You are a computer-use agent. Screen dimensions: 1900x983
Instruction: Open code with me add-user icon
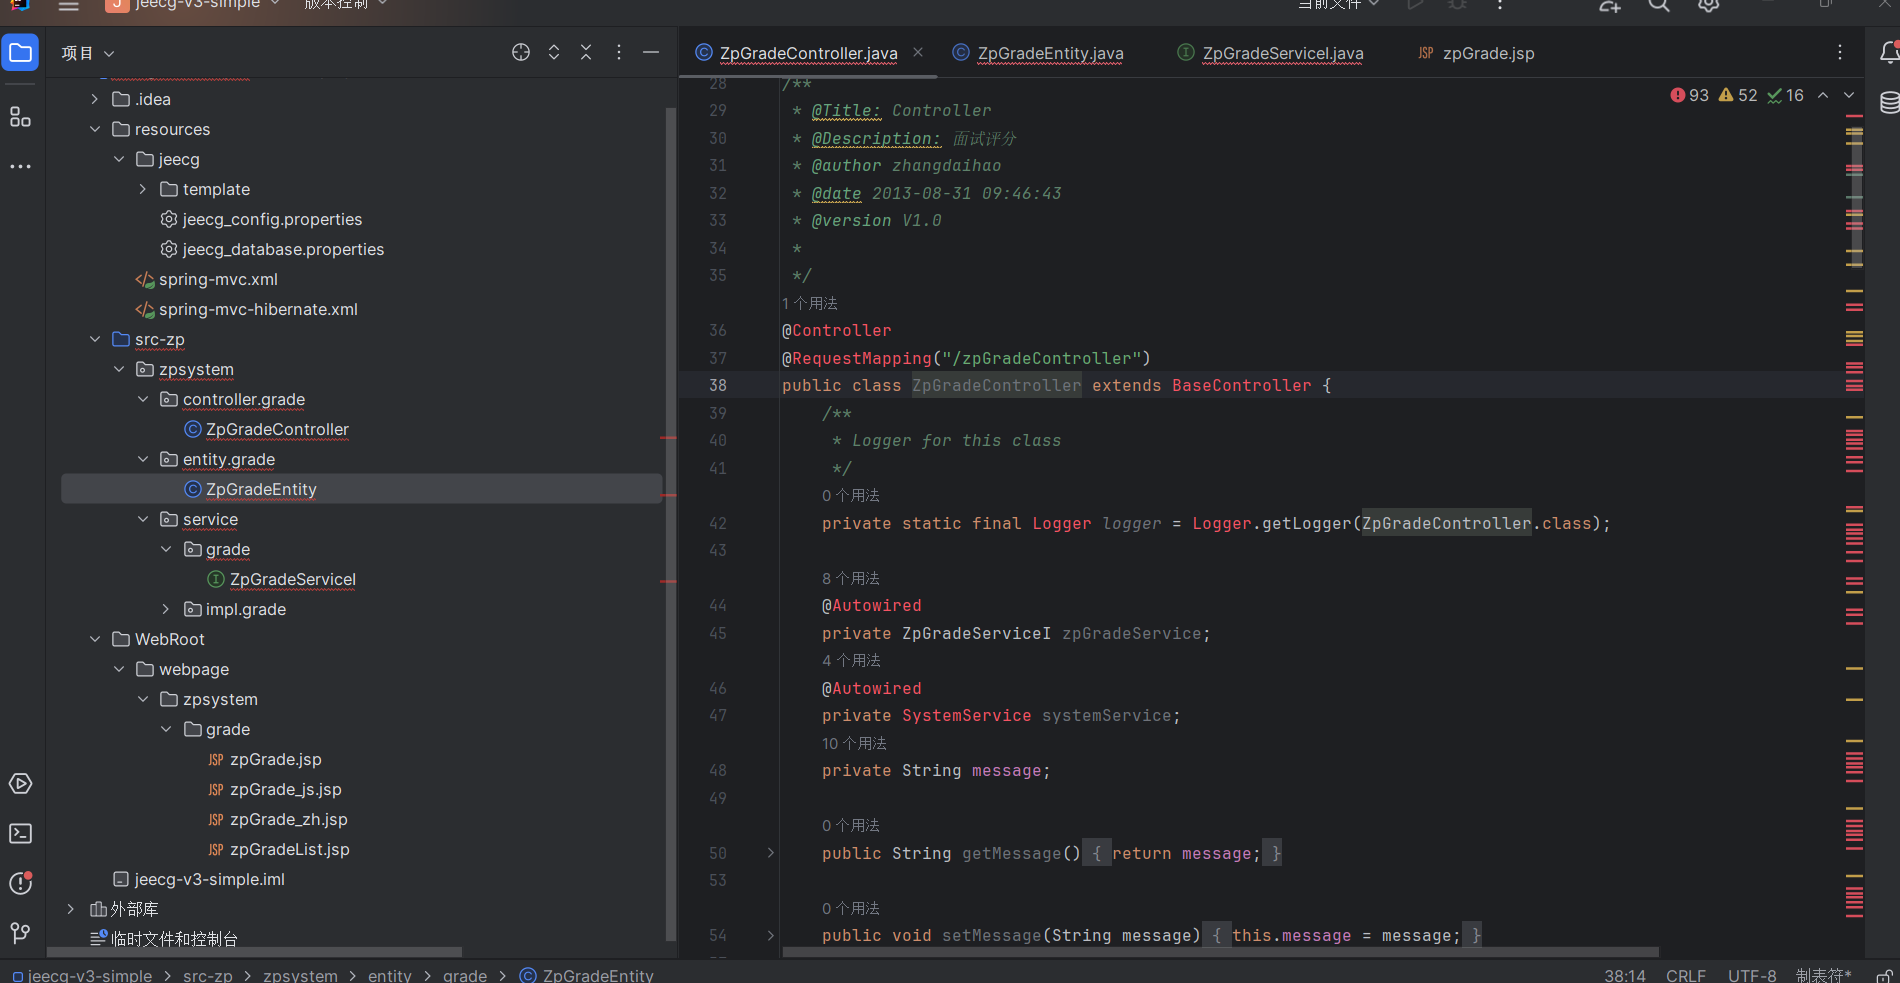coord(1610,5)
